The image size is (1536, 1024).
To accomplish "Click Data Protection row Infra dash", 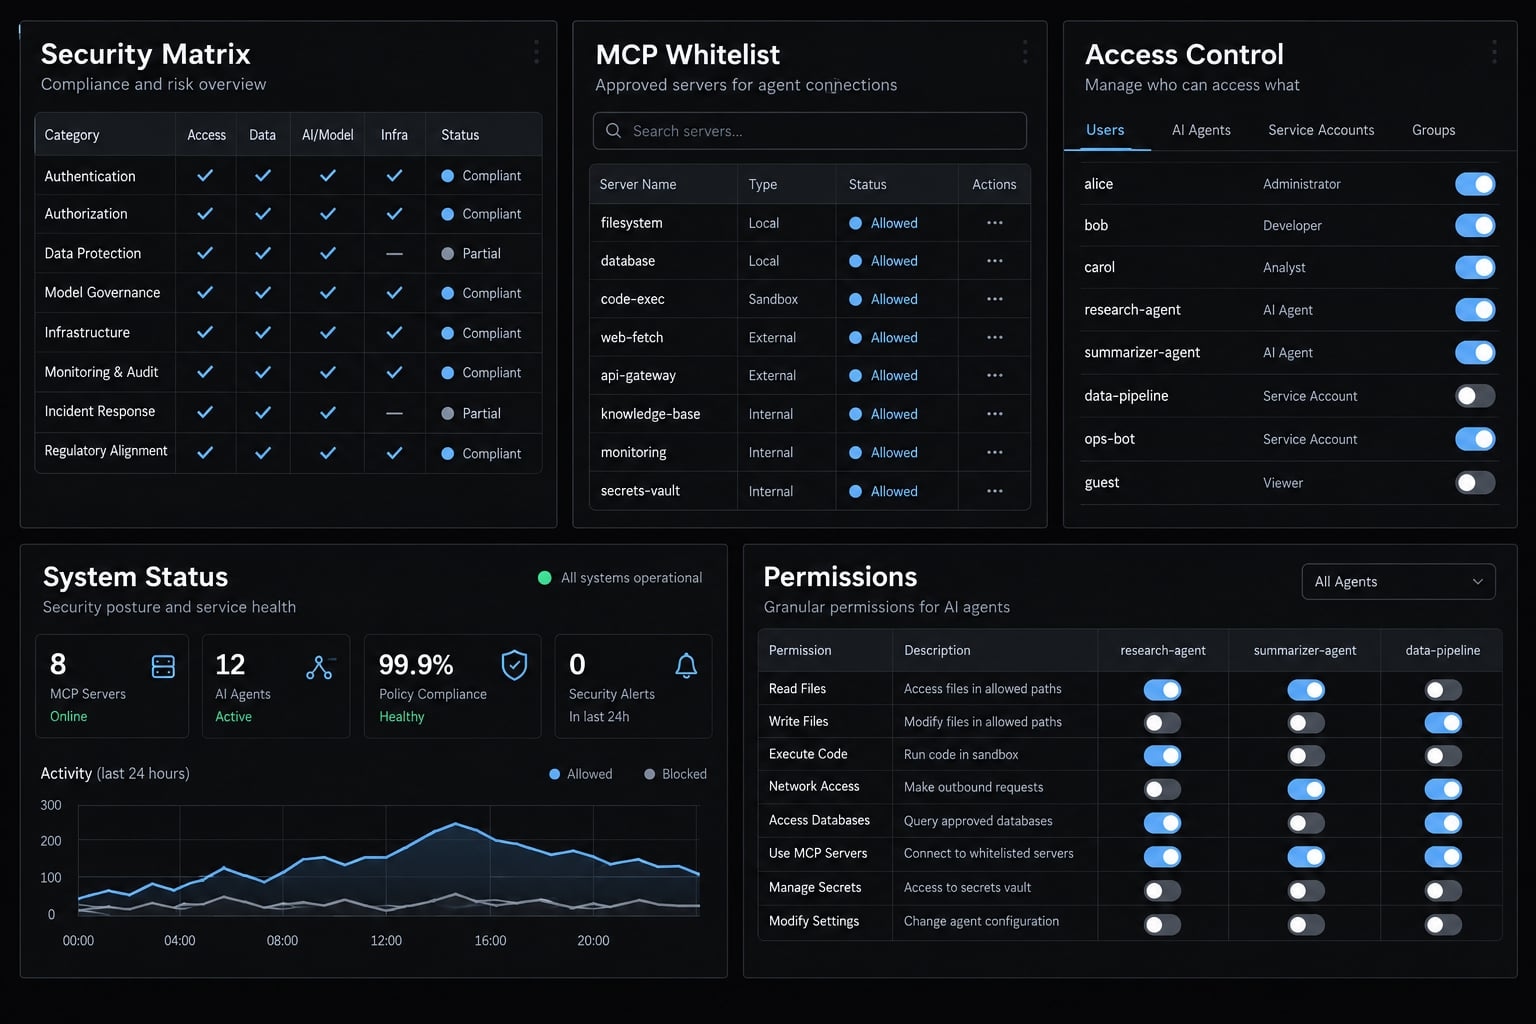I will point(394,254).
